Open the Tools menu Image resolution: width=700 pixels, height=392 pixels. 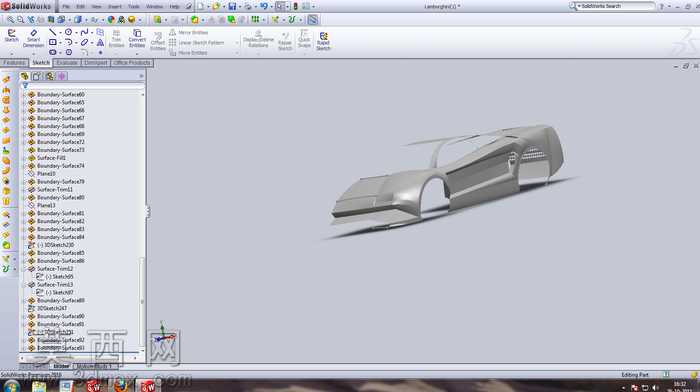click(x=133, y=7)
